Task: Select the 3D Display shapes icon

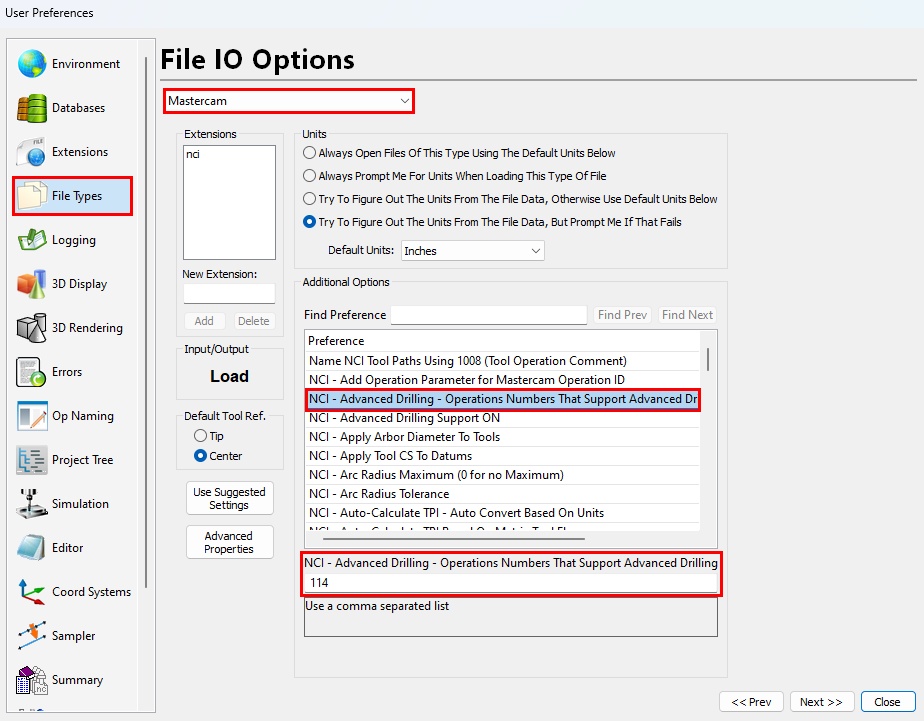Action: [x=32, y=284]
